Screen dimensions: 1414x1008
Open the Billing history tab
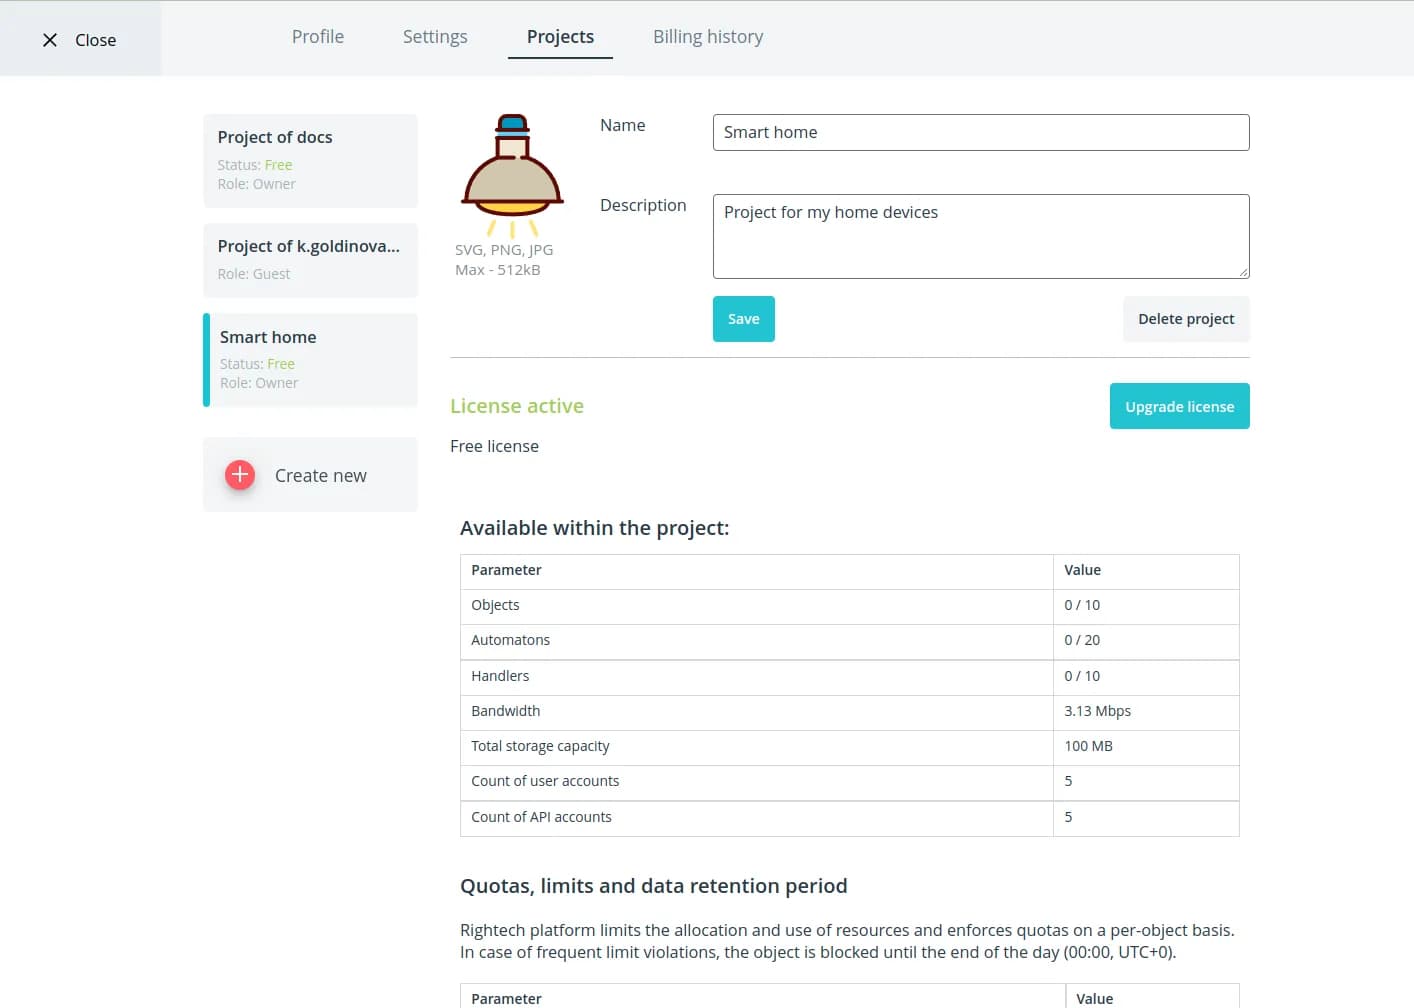pos(708,37)
